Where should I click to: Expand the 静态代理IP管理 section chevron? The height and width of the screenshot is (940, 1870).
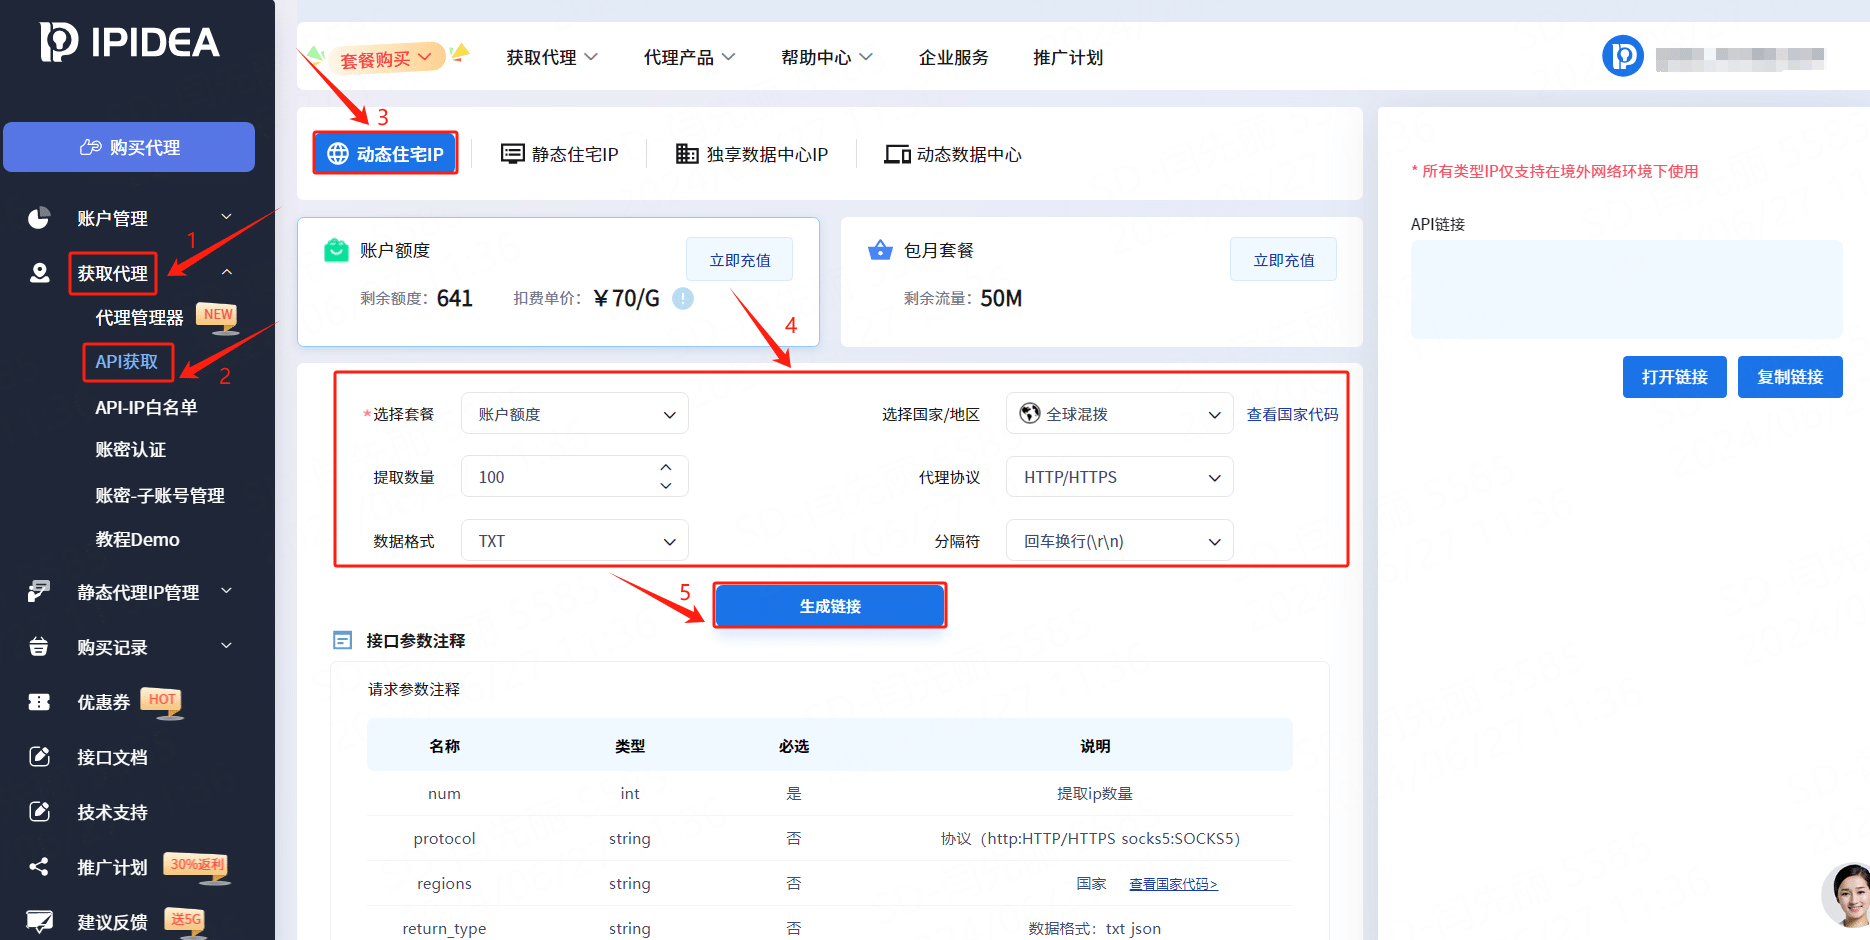coord(226,591)
